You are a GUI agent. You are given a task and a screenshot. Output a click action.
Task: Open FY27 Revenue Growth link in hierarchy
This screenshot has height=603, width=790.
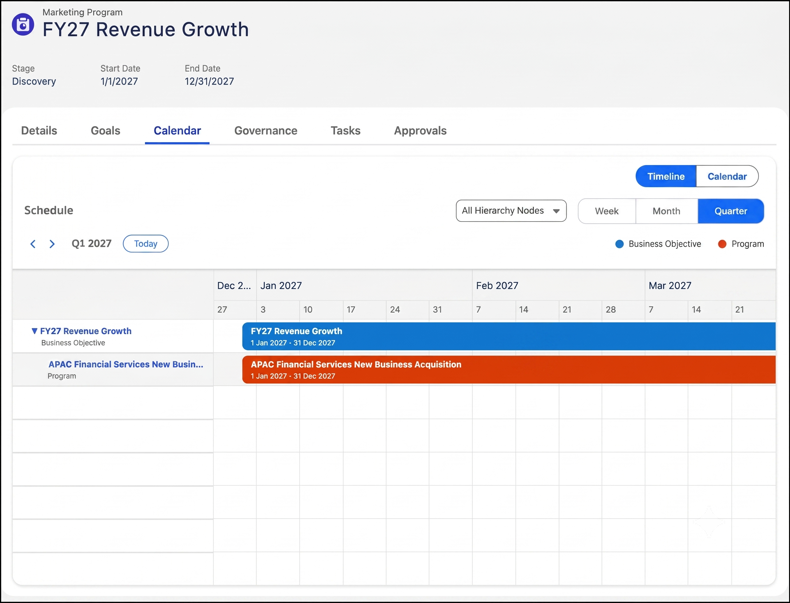click(86, 331)
